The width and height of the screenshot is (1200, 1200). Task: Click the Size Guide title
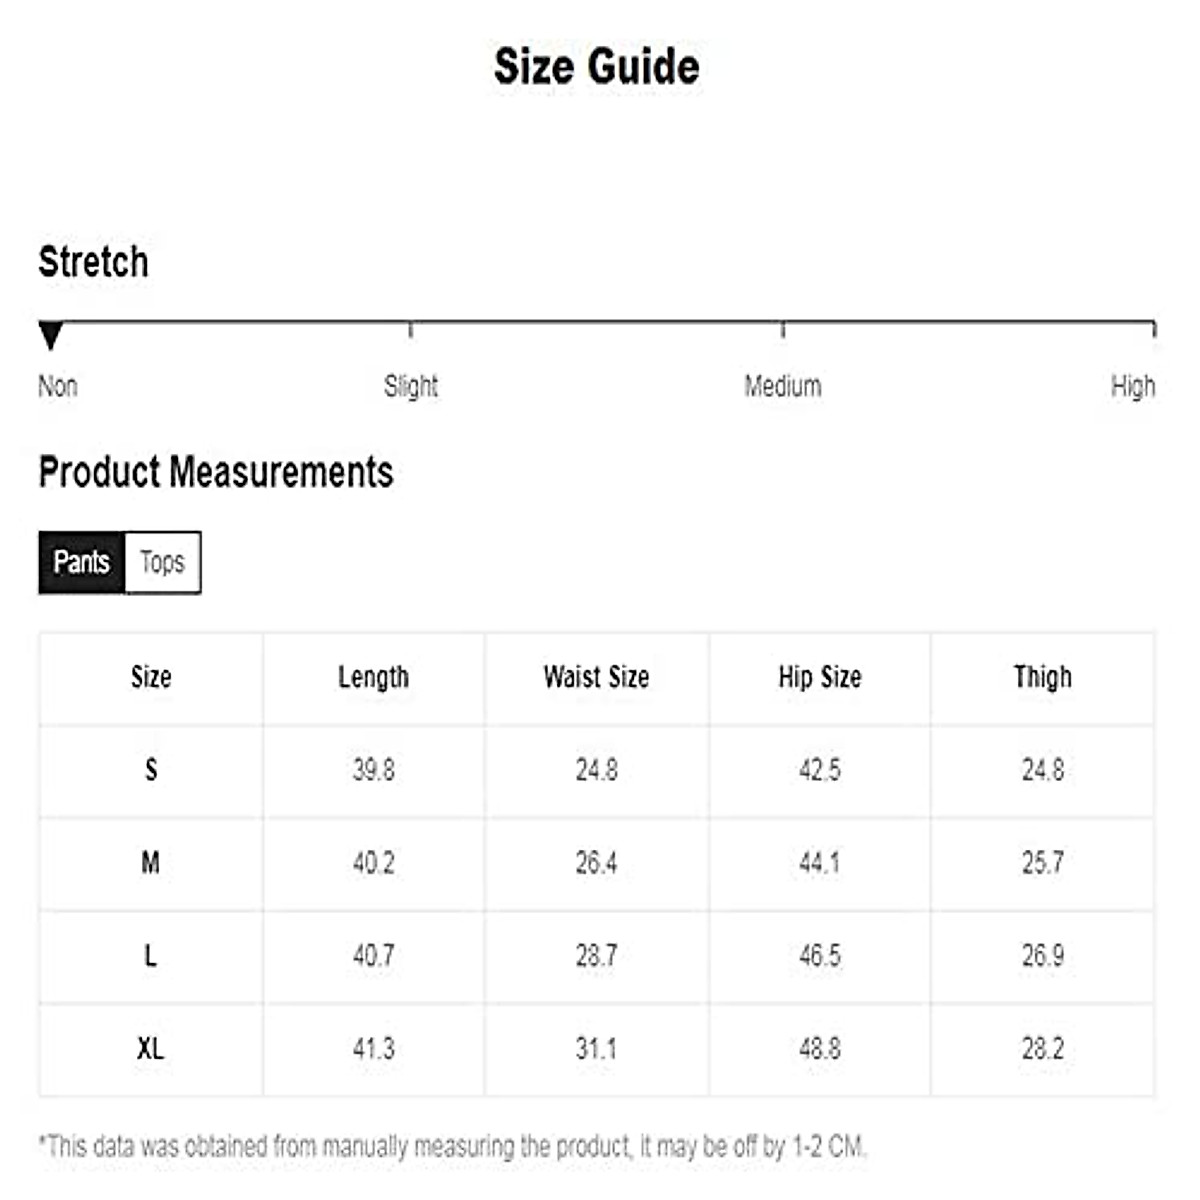tap(597, 67)
